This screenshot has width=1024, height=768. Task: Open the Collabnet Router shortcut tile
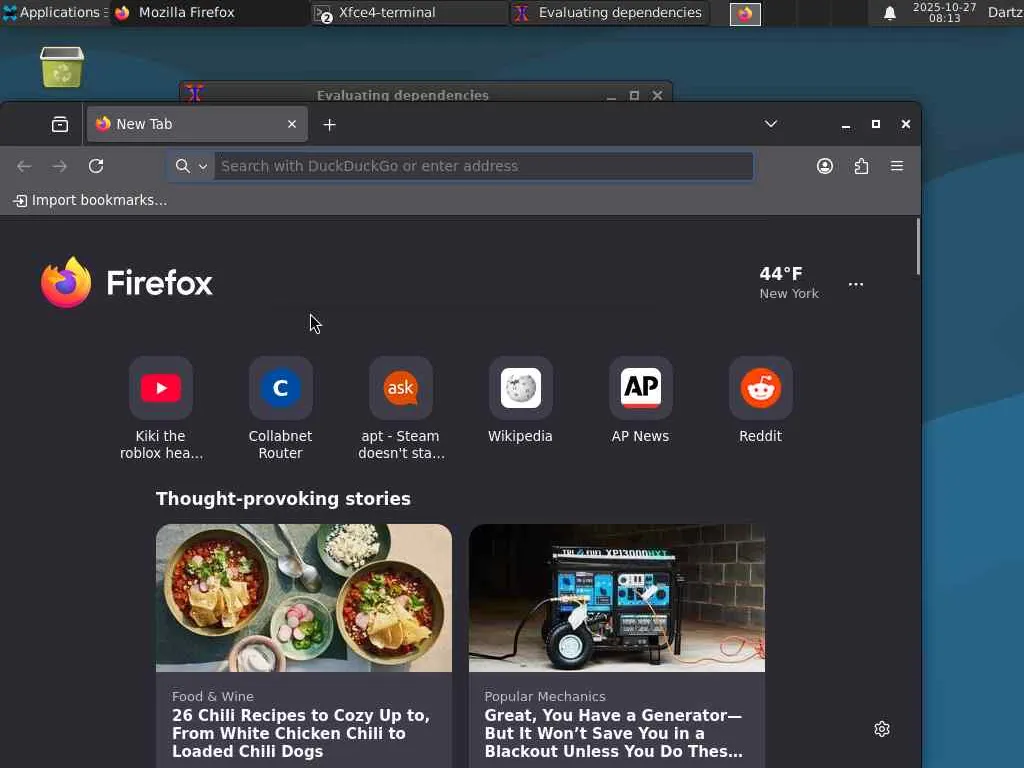tap(281, 408)
